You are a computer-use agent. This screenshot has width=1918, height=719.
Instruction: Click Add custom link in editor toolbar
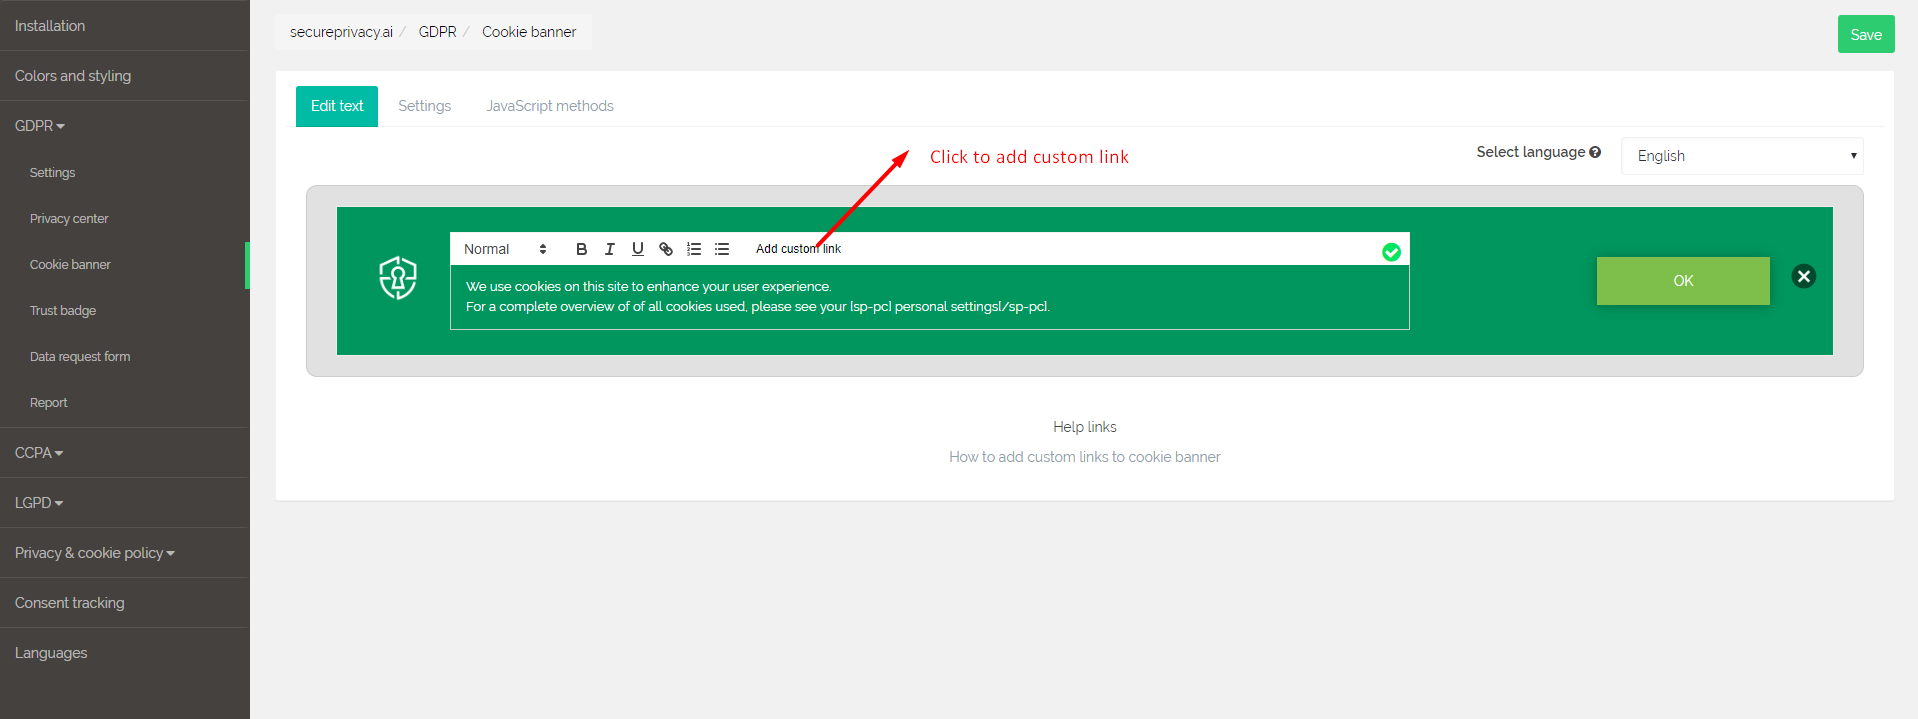pyautogui.click(x=798, y=249)
